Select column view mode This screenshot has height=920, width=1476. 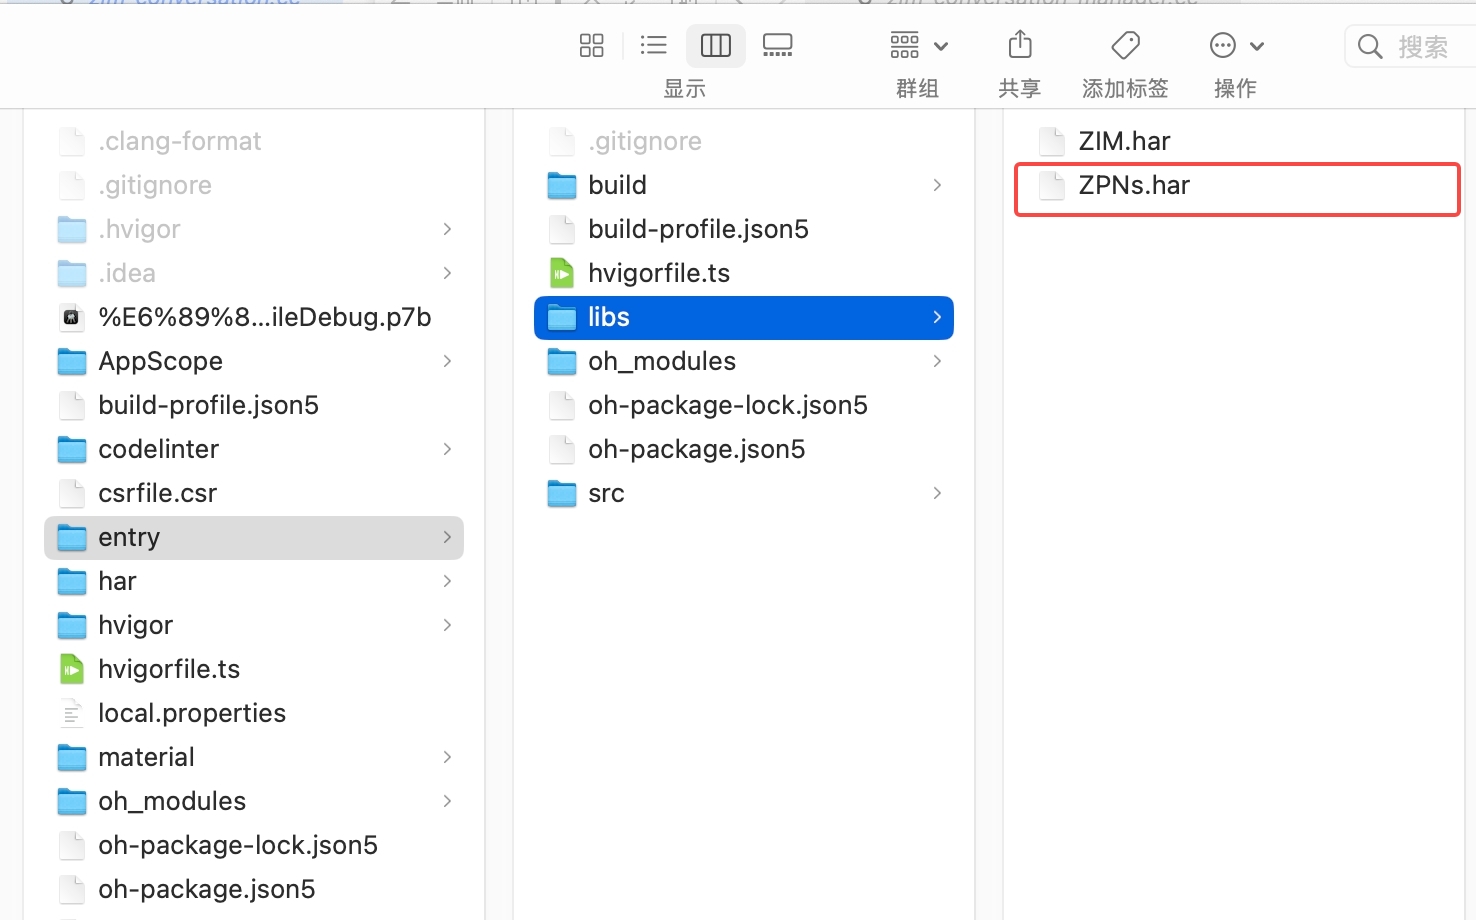[x=716, y=45]
